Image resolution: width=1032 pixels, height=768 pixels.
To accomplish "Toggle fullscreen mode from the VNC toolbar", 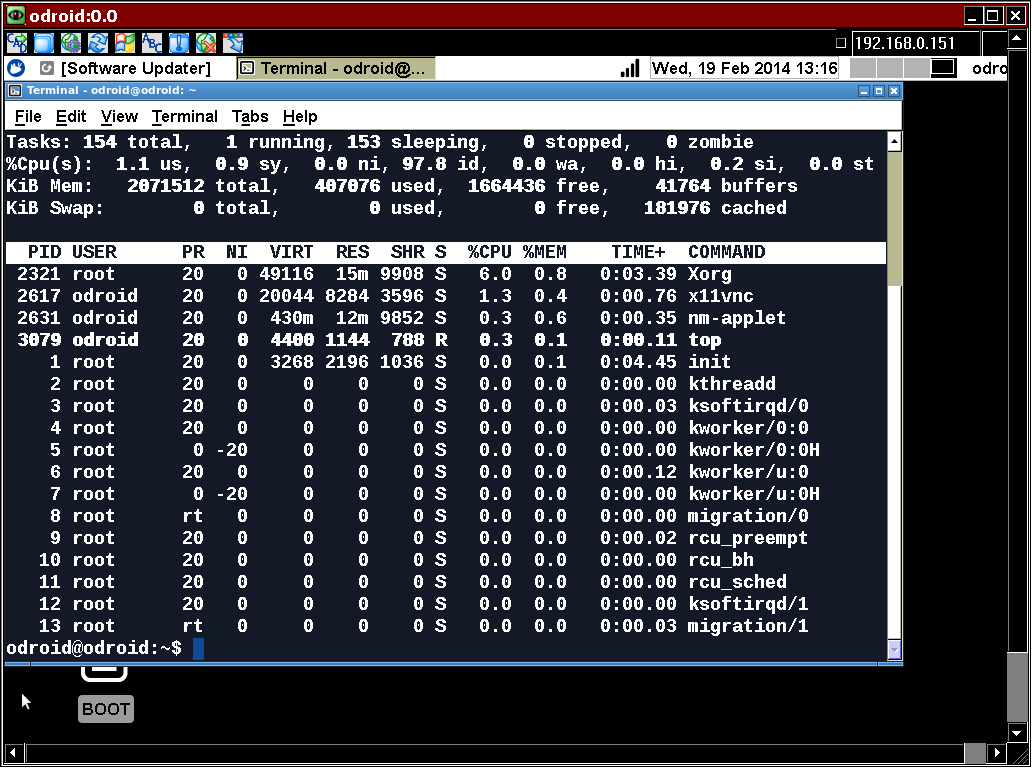I will (x=44, y=43).
